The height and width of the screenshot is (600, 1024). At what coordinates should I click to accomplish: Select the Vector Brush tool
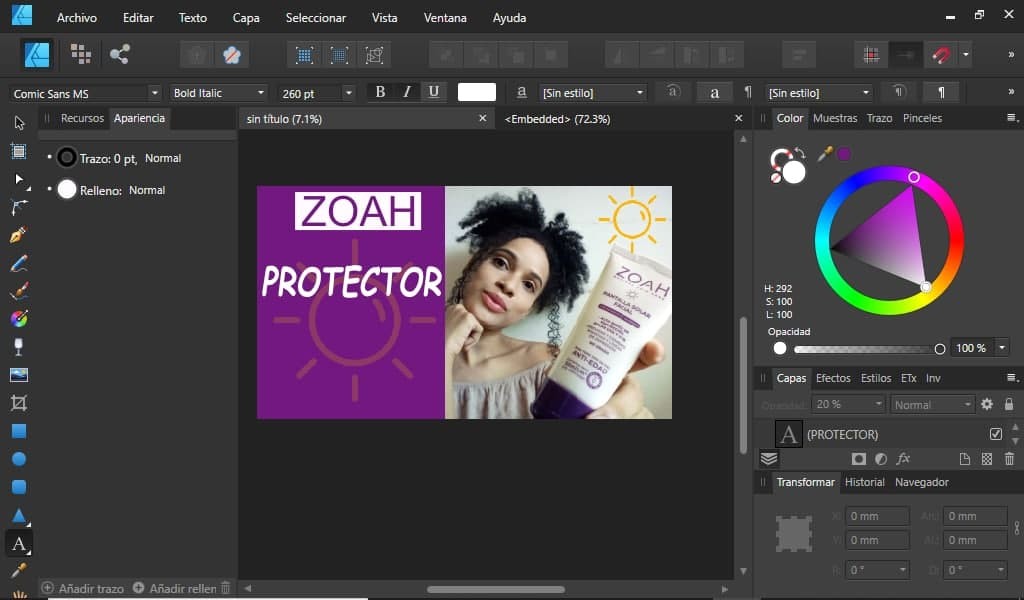19,291
